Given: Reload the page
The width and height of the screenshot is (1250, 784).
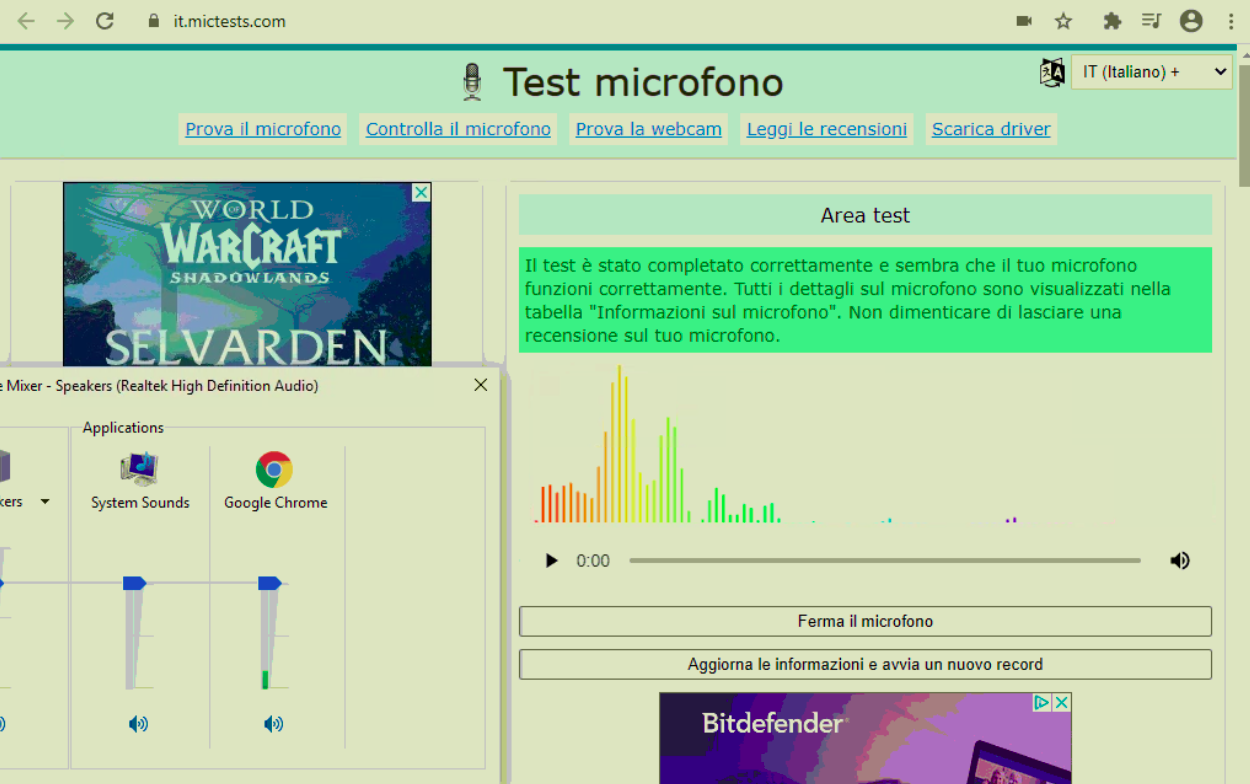Looking at the screenshot, I should 105,21.
